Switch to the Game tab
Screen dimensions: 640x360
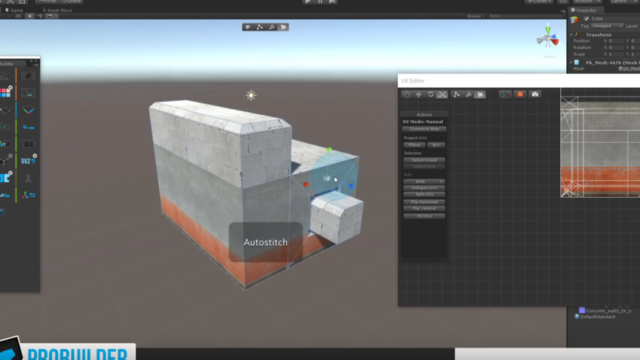pyautogui.click(x=14, y=10)
